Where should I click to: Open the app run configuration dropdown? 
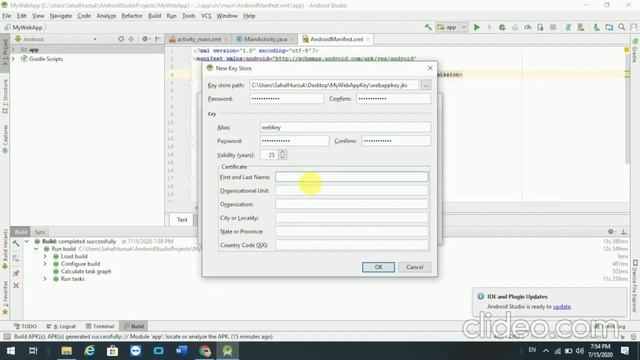click(452, 27)
